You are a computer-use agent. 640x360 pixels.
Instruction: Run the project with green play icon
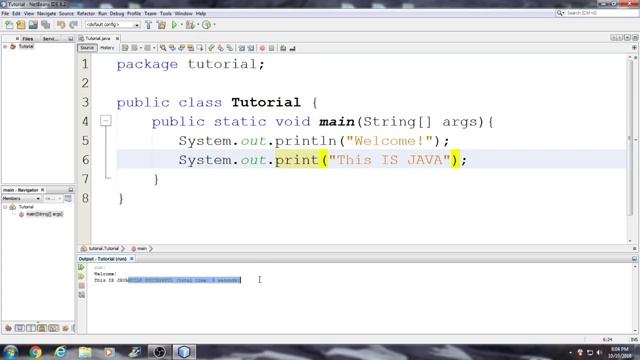[x=175, y=25]
